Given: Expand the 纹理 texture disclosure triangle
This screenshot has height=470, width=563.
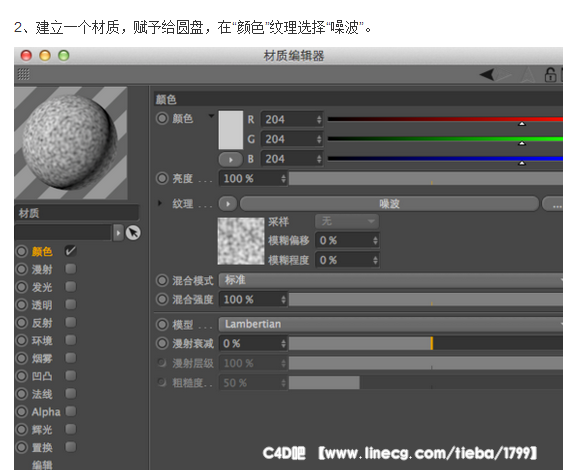Looking at the screenshot, I should tap(160, 203).
